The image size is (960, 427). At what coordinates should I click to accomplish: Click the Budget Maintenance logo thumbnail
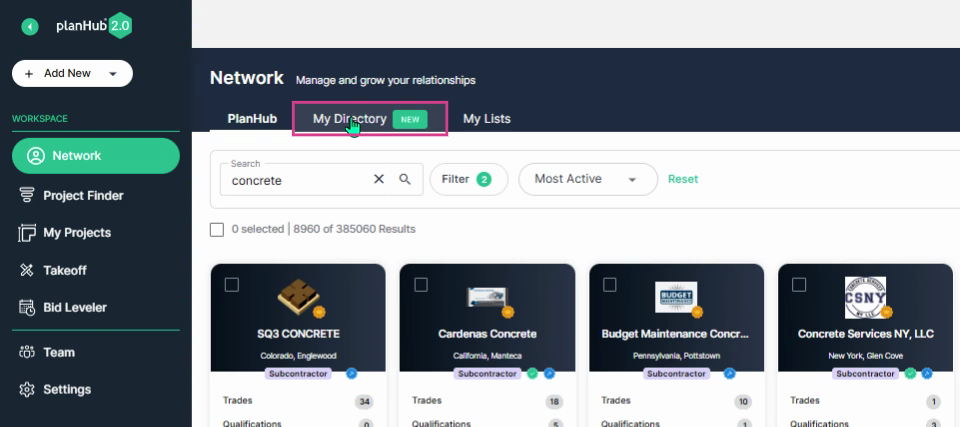point(676,298)
